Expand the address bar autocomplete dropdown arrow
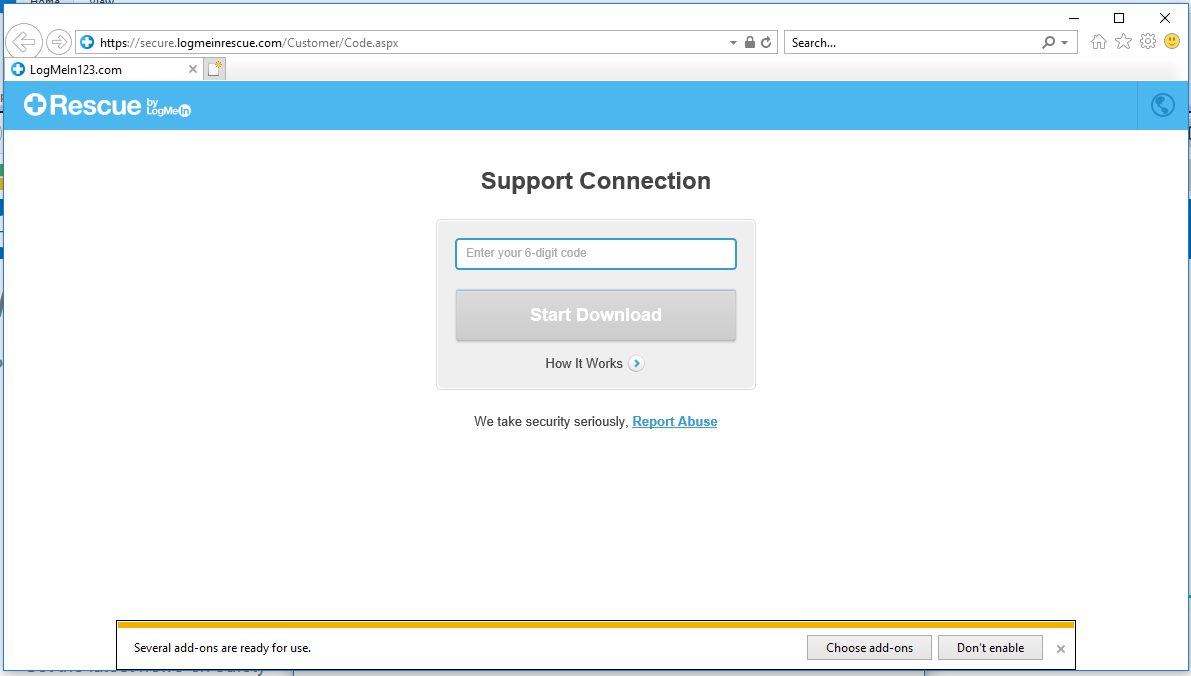The width and height of the screenshot is (1191, 676). pos(734,43)
